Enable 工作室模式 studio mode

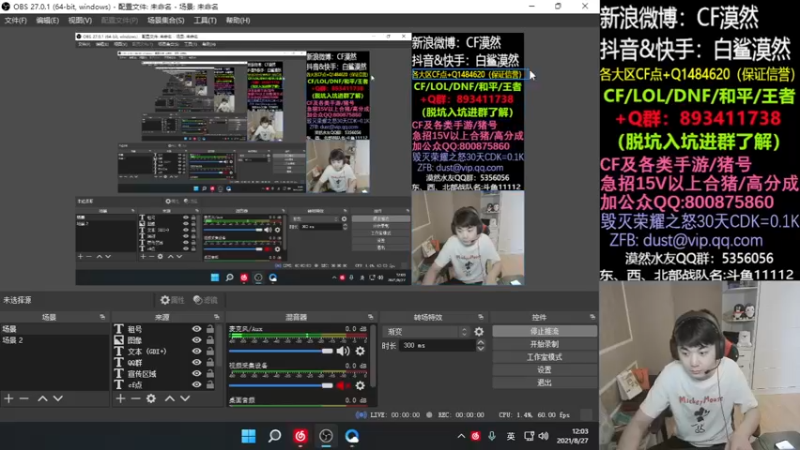[x=544, y=357]
